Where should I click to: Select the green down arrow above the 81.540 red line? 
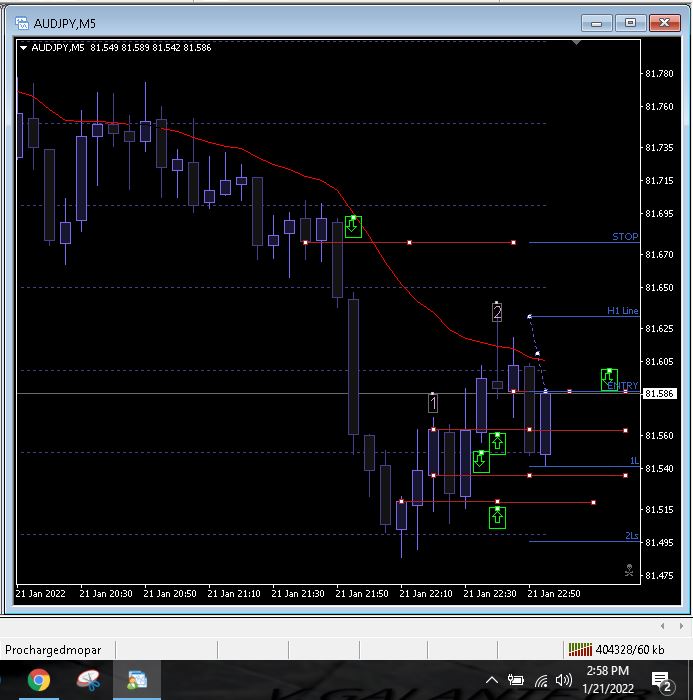coord(481,461)
